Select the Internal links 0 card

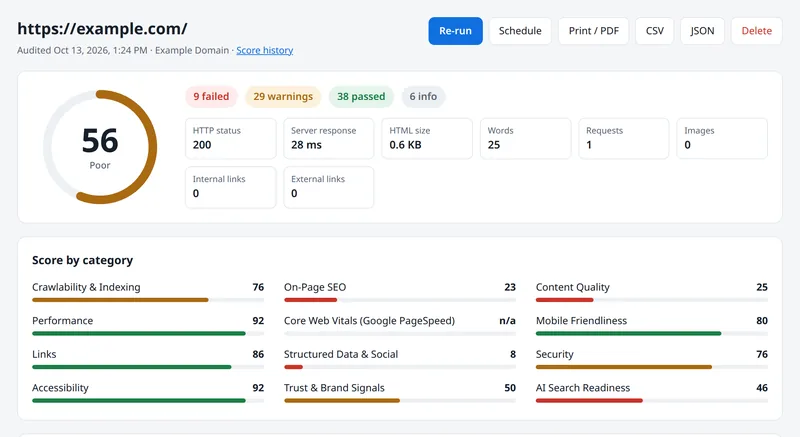point(231,187)
